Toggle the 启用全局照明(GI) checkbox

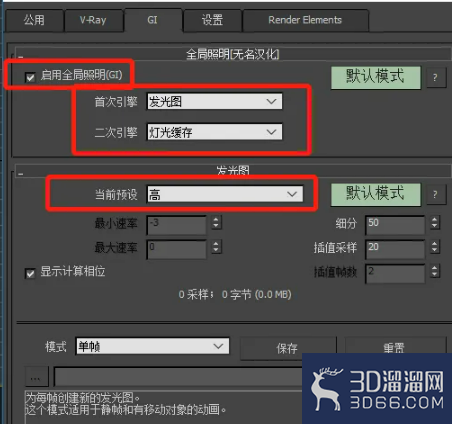30,78
